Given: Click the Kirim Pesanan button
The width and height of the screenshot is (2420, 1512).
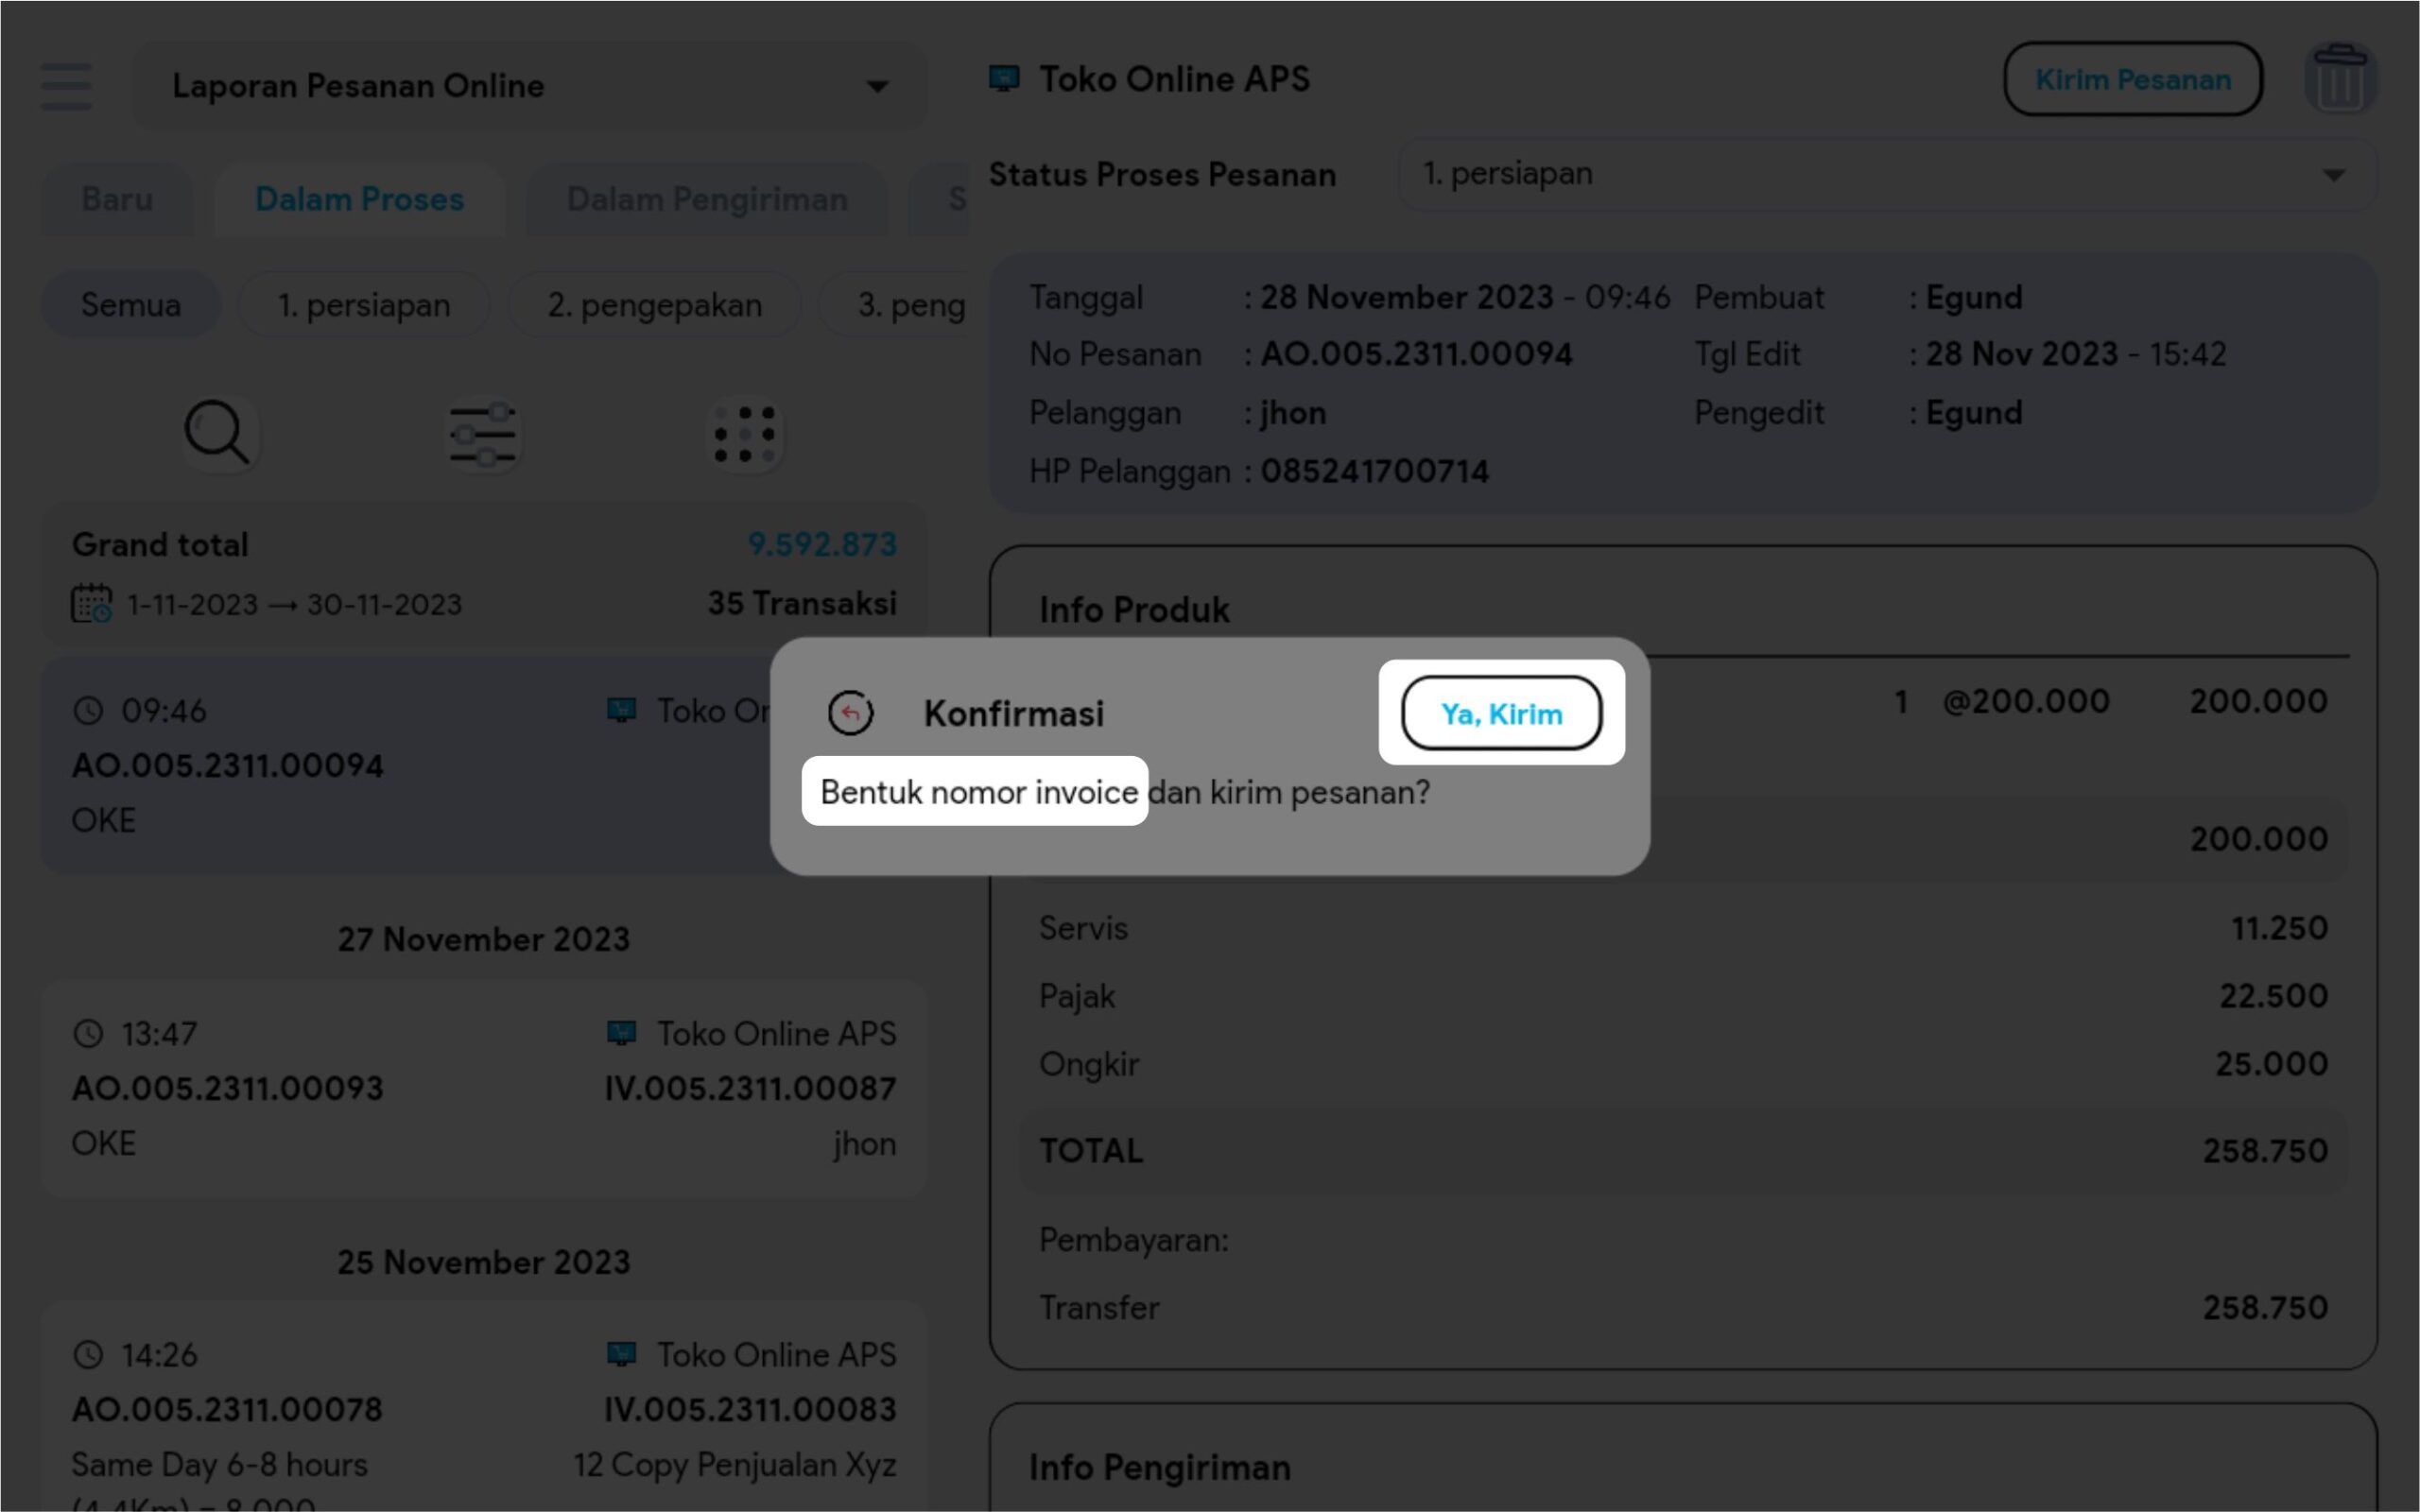Looking at the screenshot, I should coord(2132,80).
